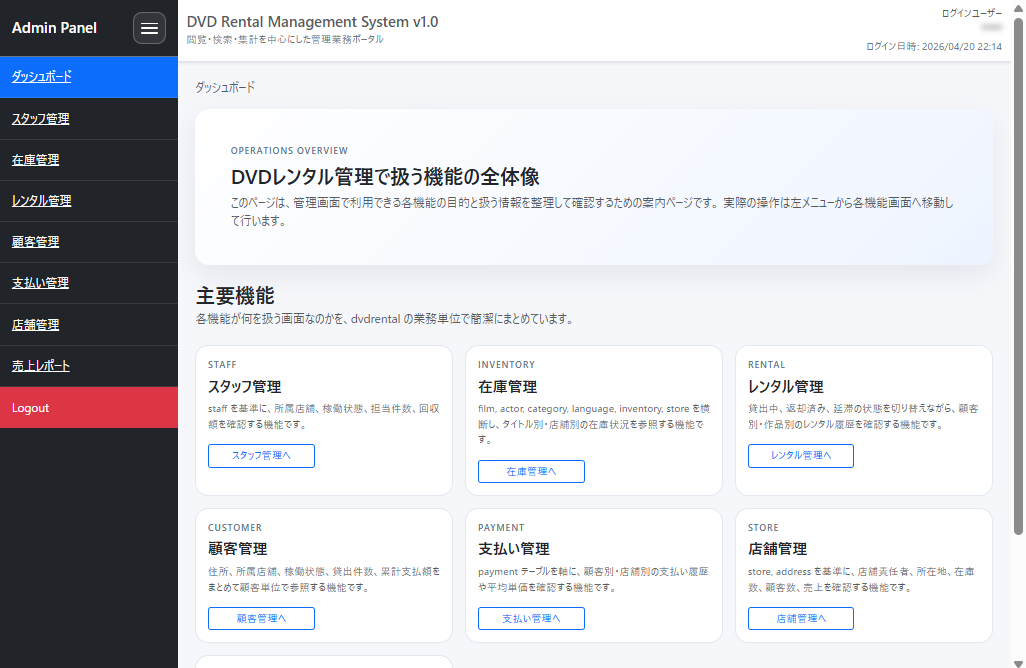This screenshot has width=1026, height=668.
Task: Toggle the sidebar hamburger menu icon
Action: click(149, 28)
